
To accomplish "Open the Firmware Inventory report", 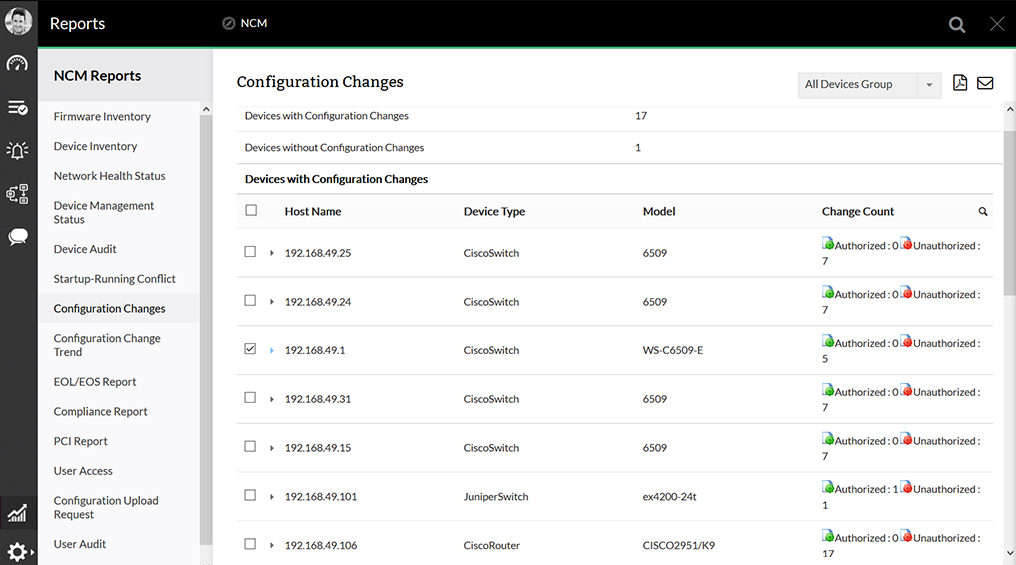I will 102,117.
